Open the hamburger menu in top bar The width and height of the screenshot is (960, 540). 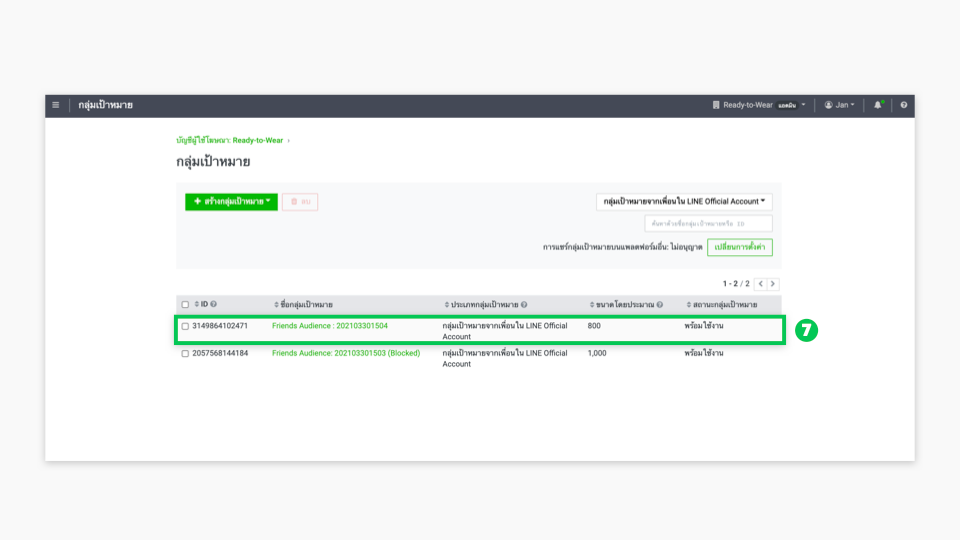[x=56, y=105]
